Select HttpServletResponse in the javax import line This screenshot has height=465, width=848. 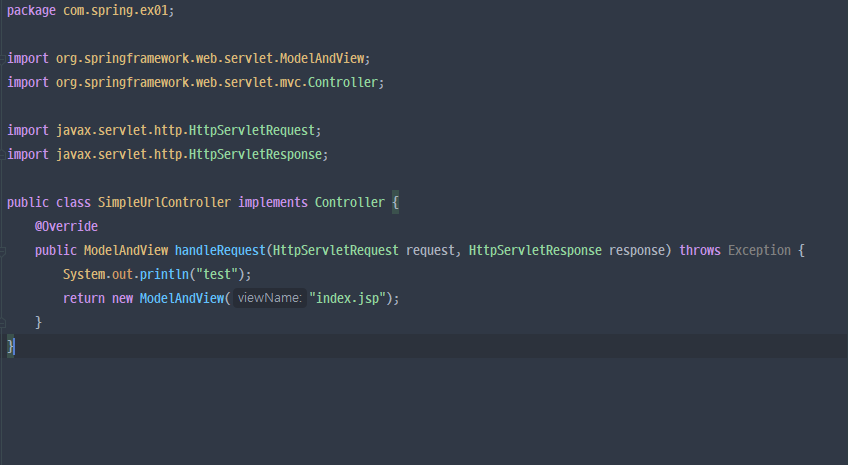[255, 154]
